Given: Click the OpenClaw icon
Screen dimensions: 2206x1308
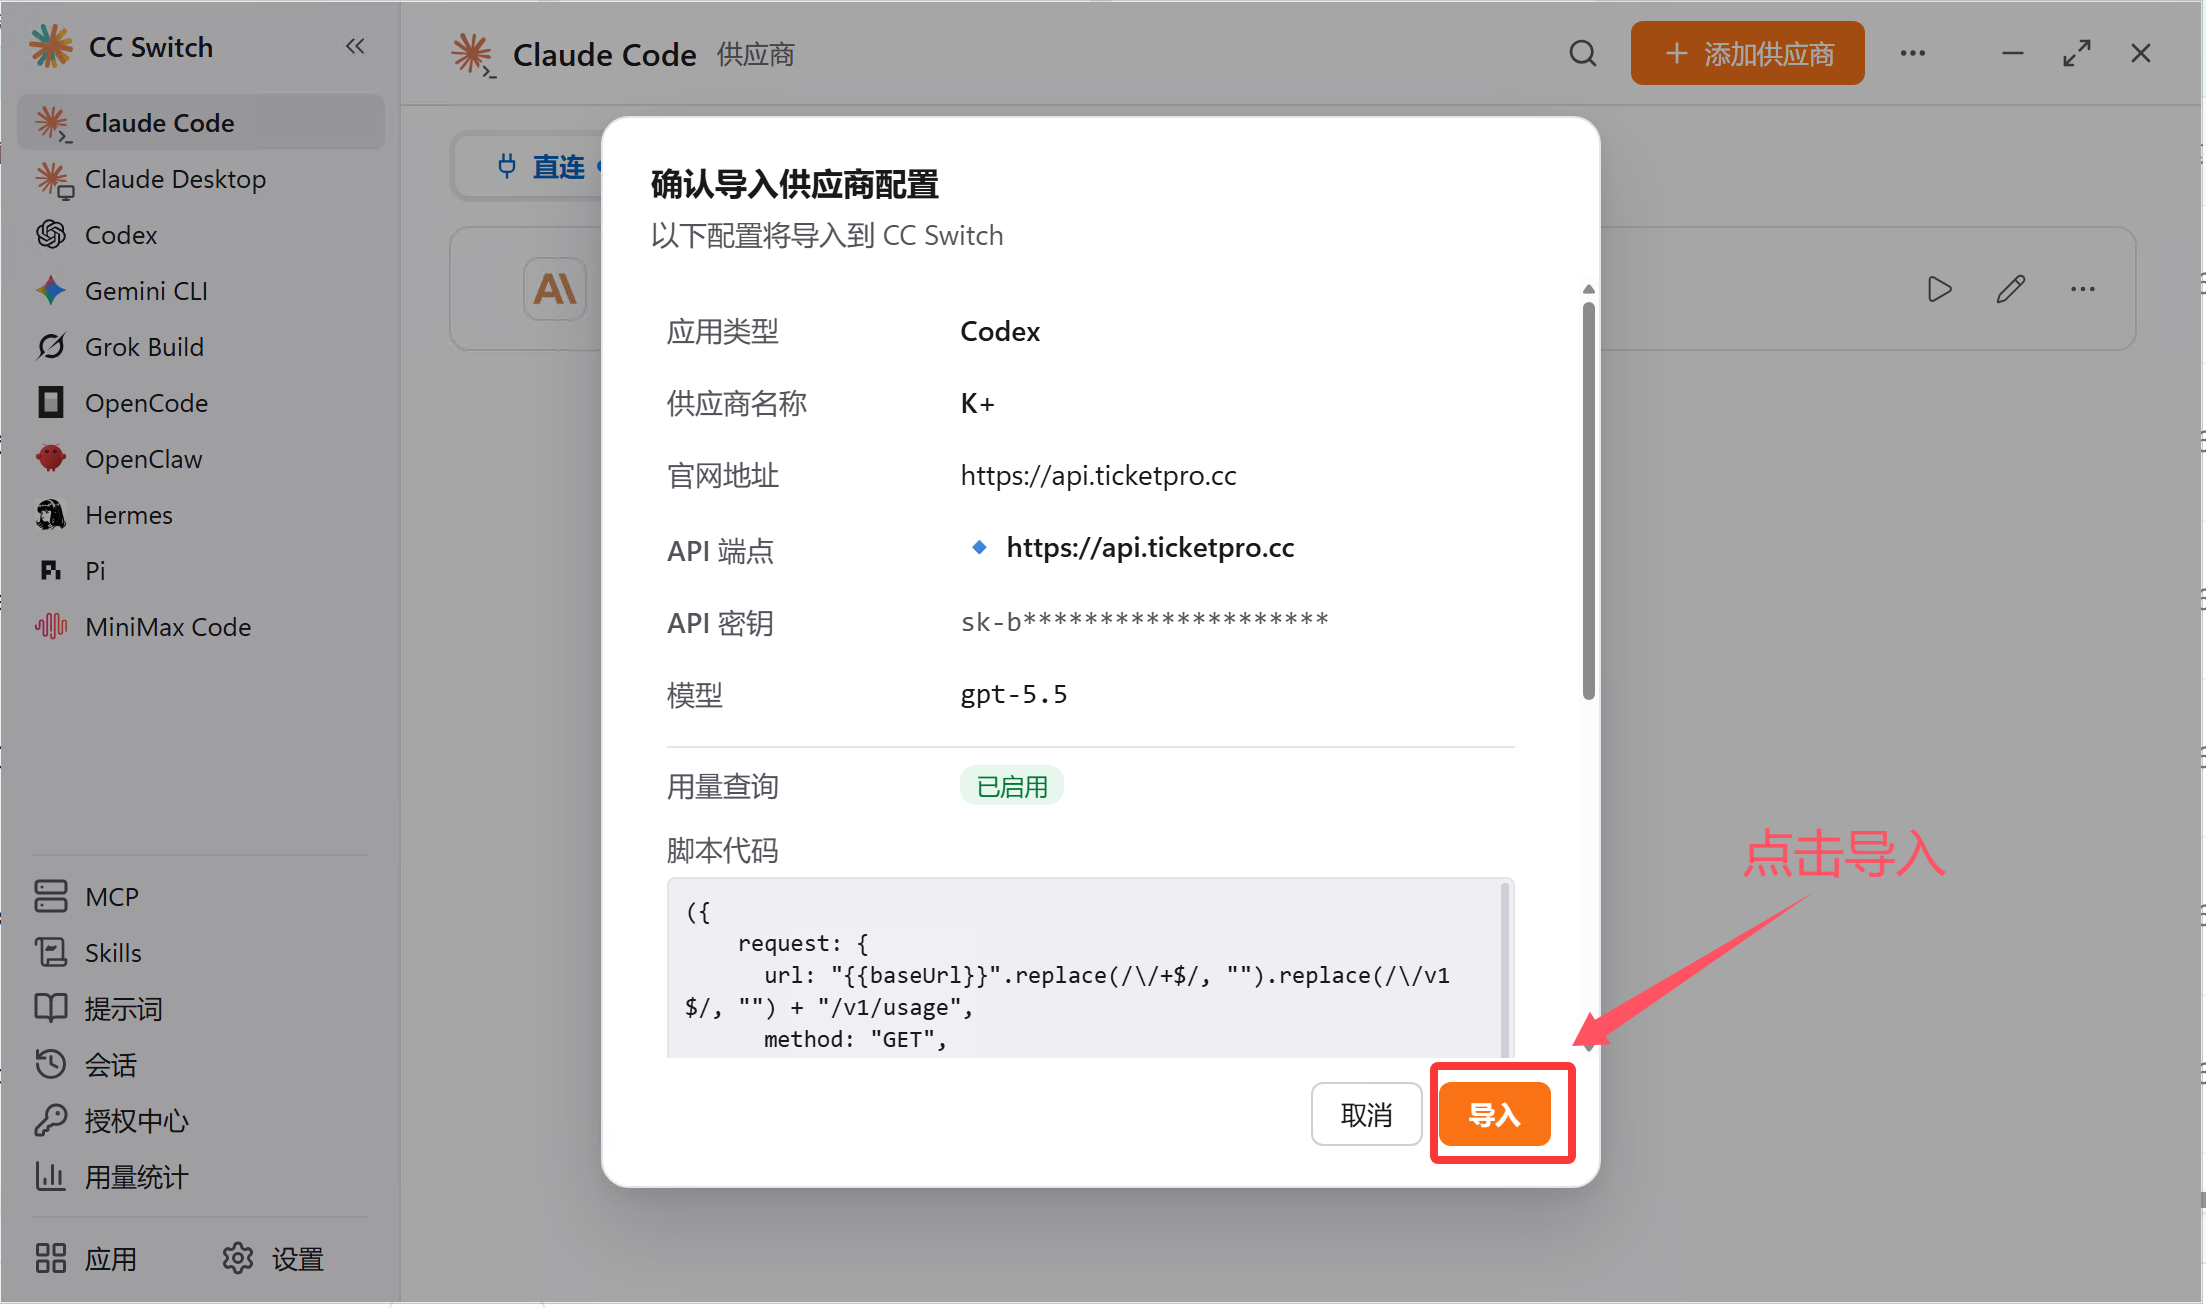Looking at the screenshot, I should [x=51, y=459].
